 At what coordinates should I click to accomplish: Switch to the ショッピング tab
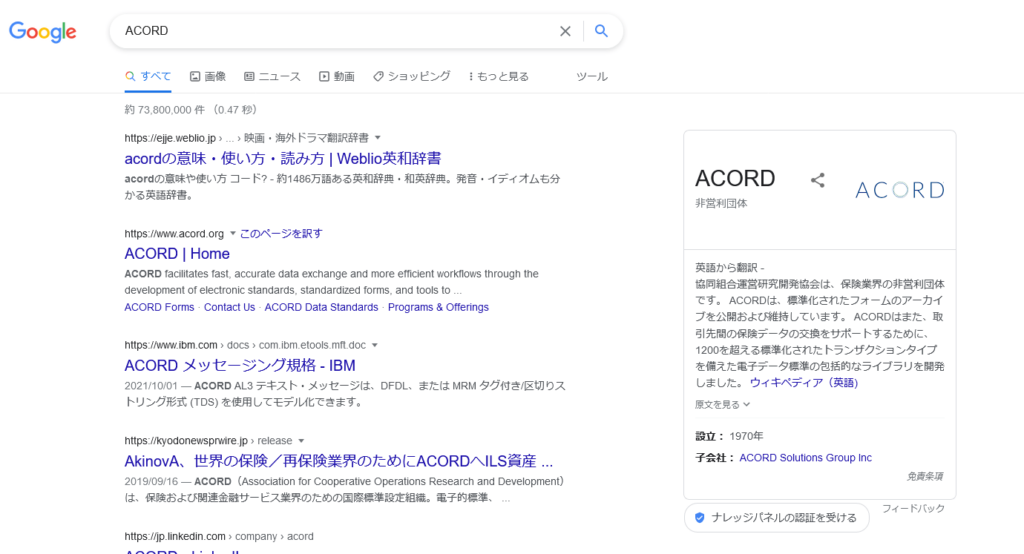click(x=411, y=76)
